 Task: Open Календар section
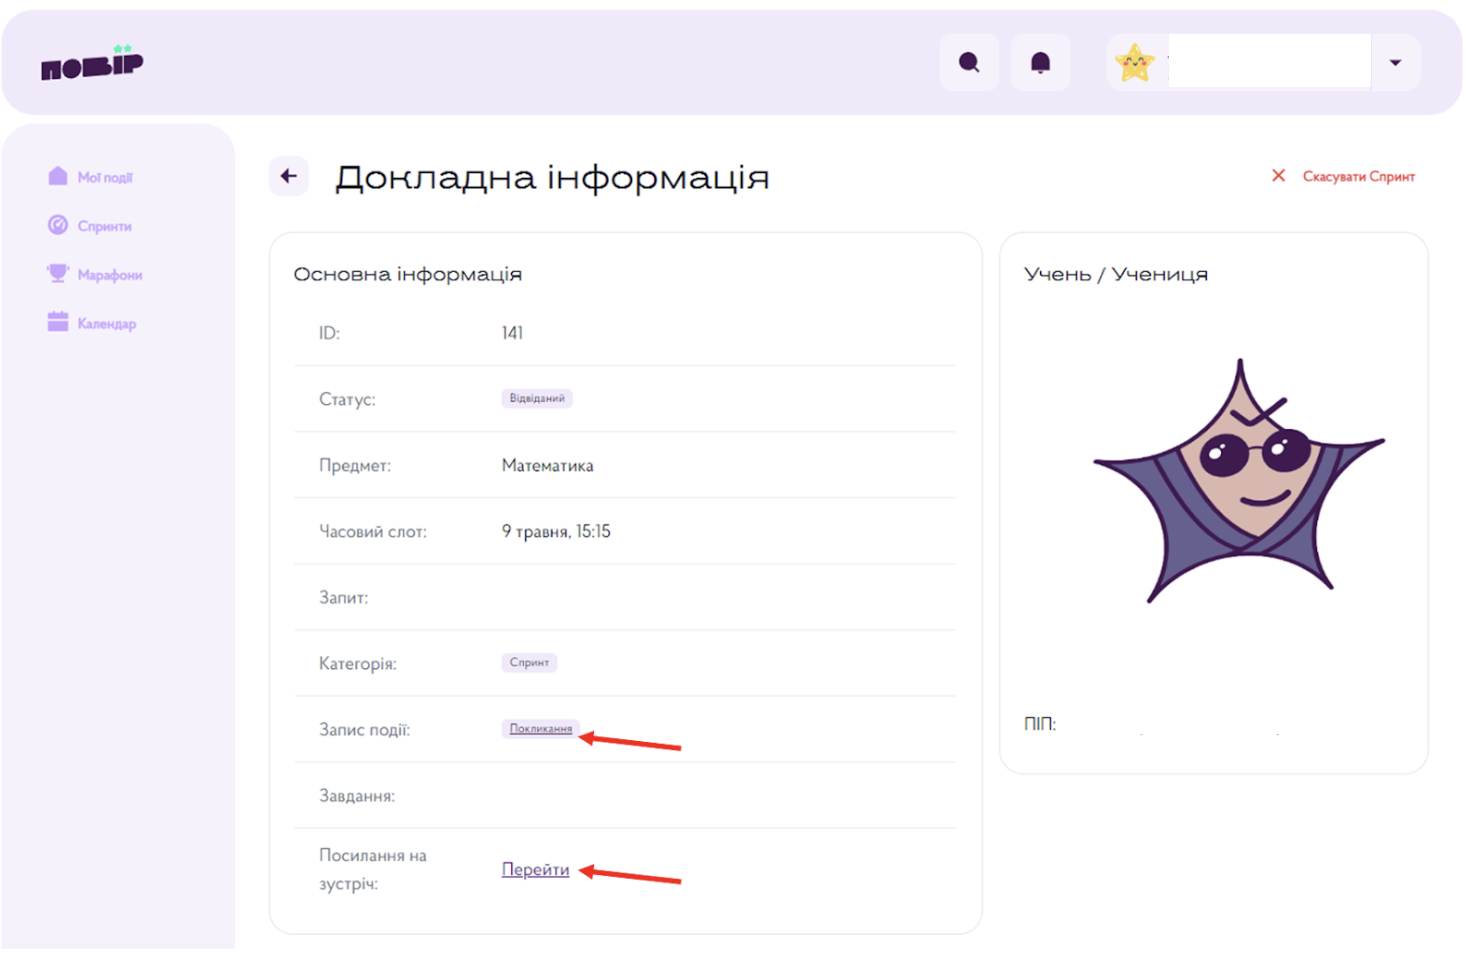coord(107,324)
